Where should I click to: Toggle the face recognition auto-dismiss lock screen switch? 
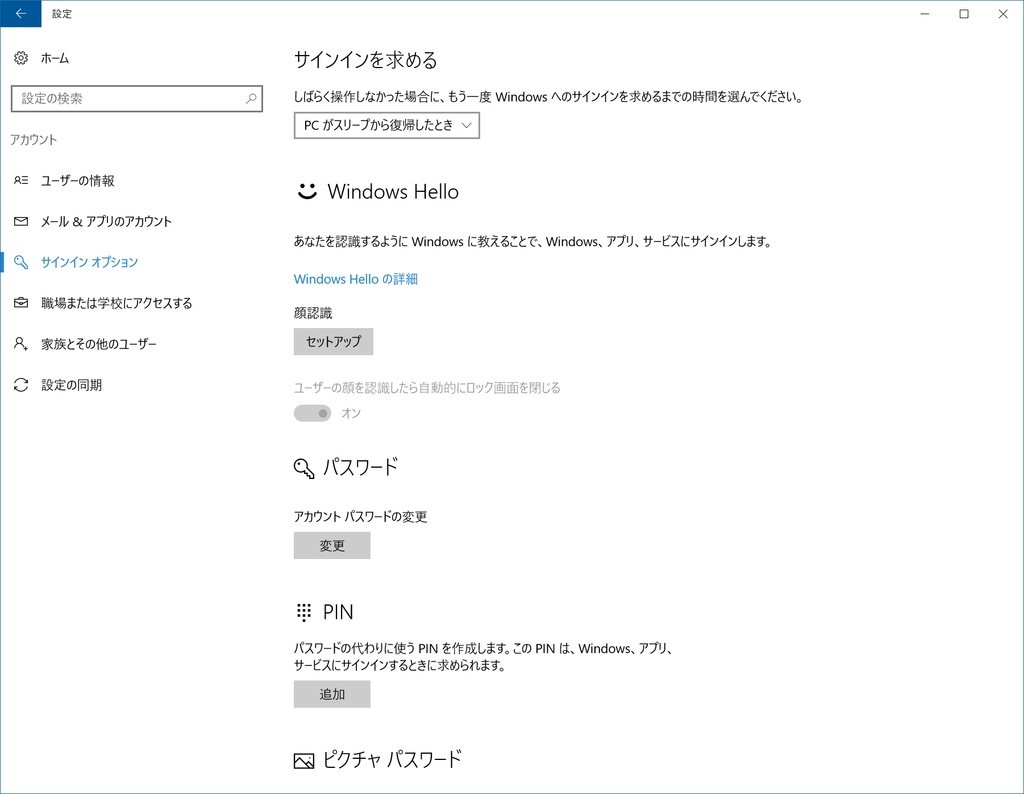(312, 413)
